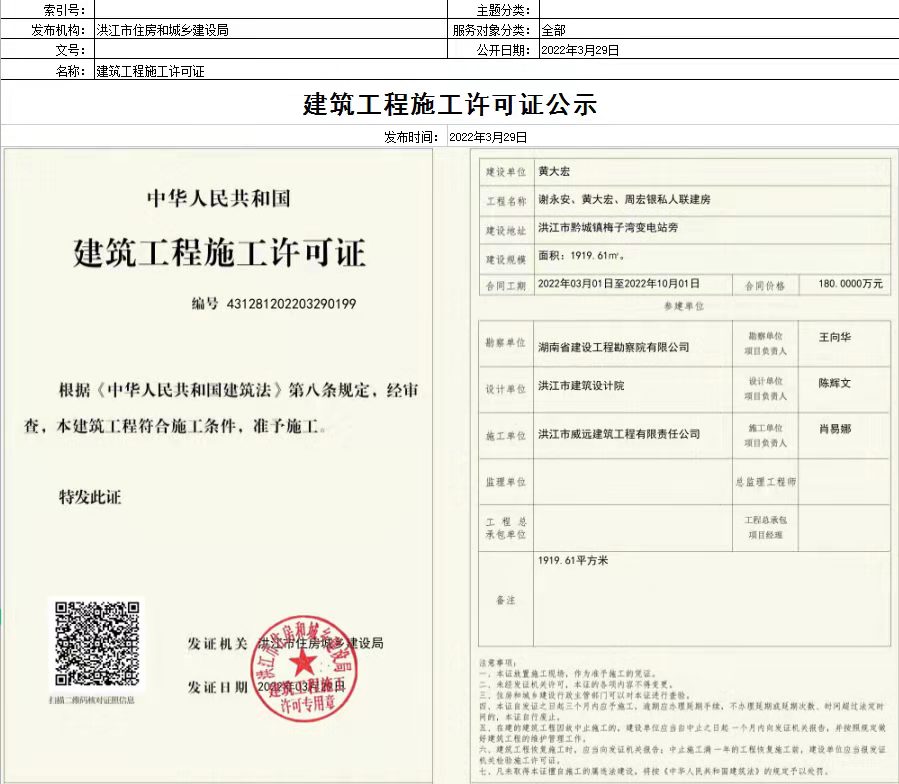Image resolution: width=899 pixels, height=784 pixels.
Task: Click the 发布时间 label
Action: coord(411,137)
